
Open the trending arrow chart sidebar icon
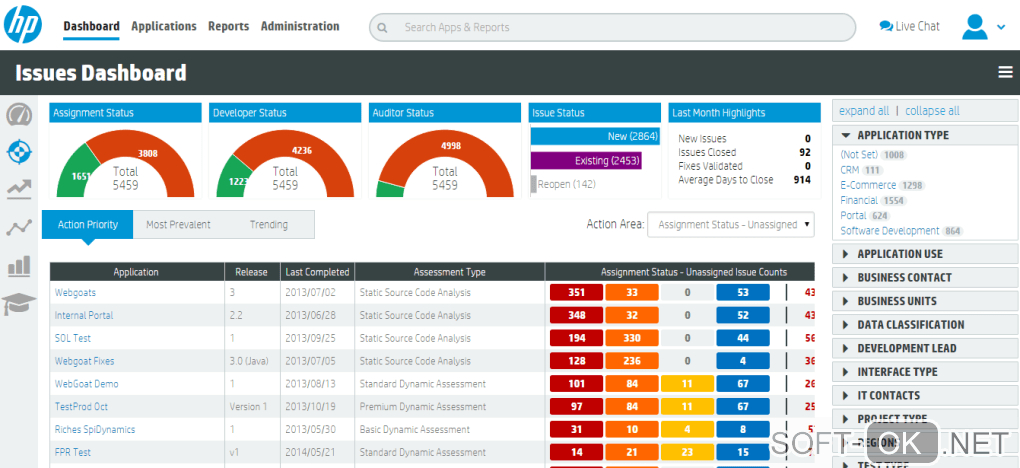click(x=19, y=189)
